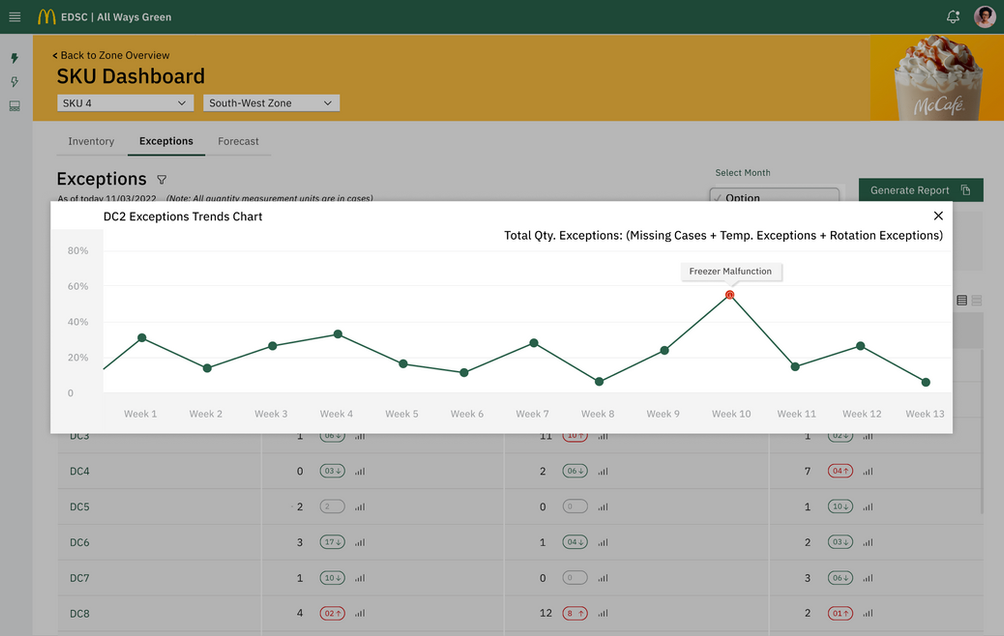Click the filter icon beside Exceptions heading
Viewport: 1004px width, 636px height.
click(x=162, y=180)
